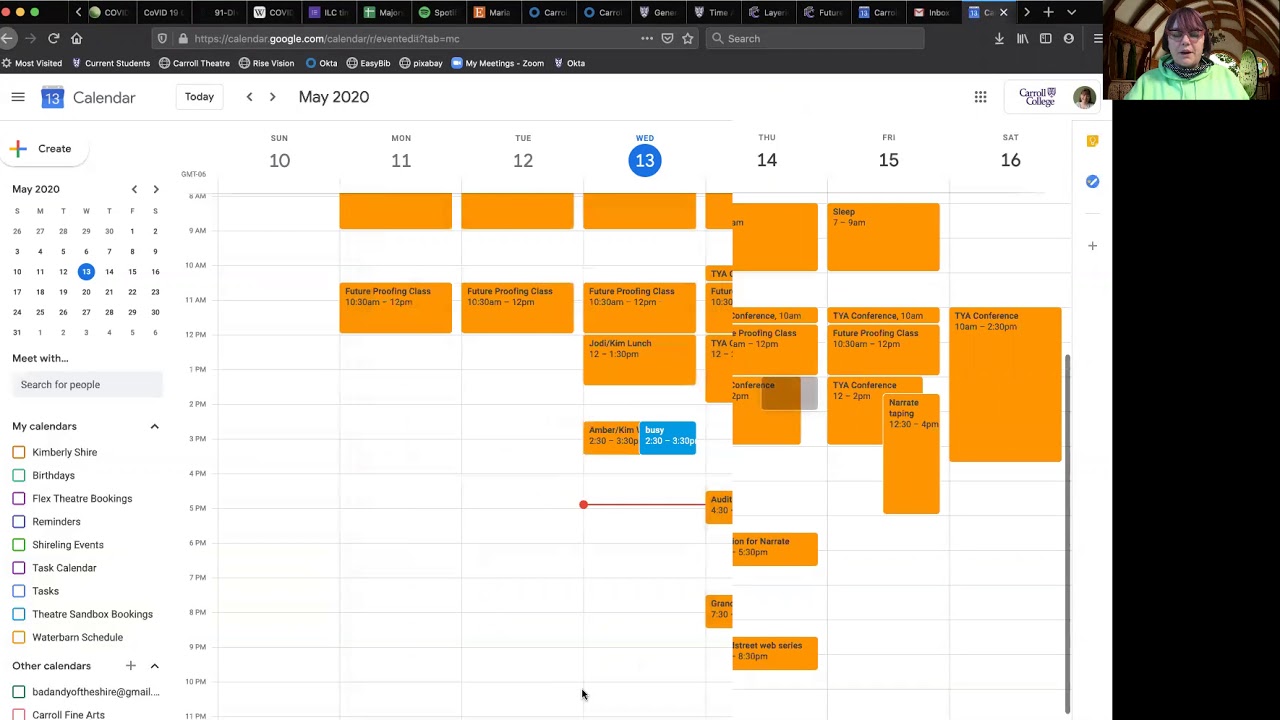The width and height of the screenshot is (1280, 720).
Task: Go to previous week arrow in header
Action: click(x=249, y=97)
